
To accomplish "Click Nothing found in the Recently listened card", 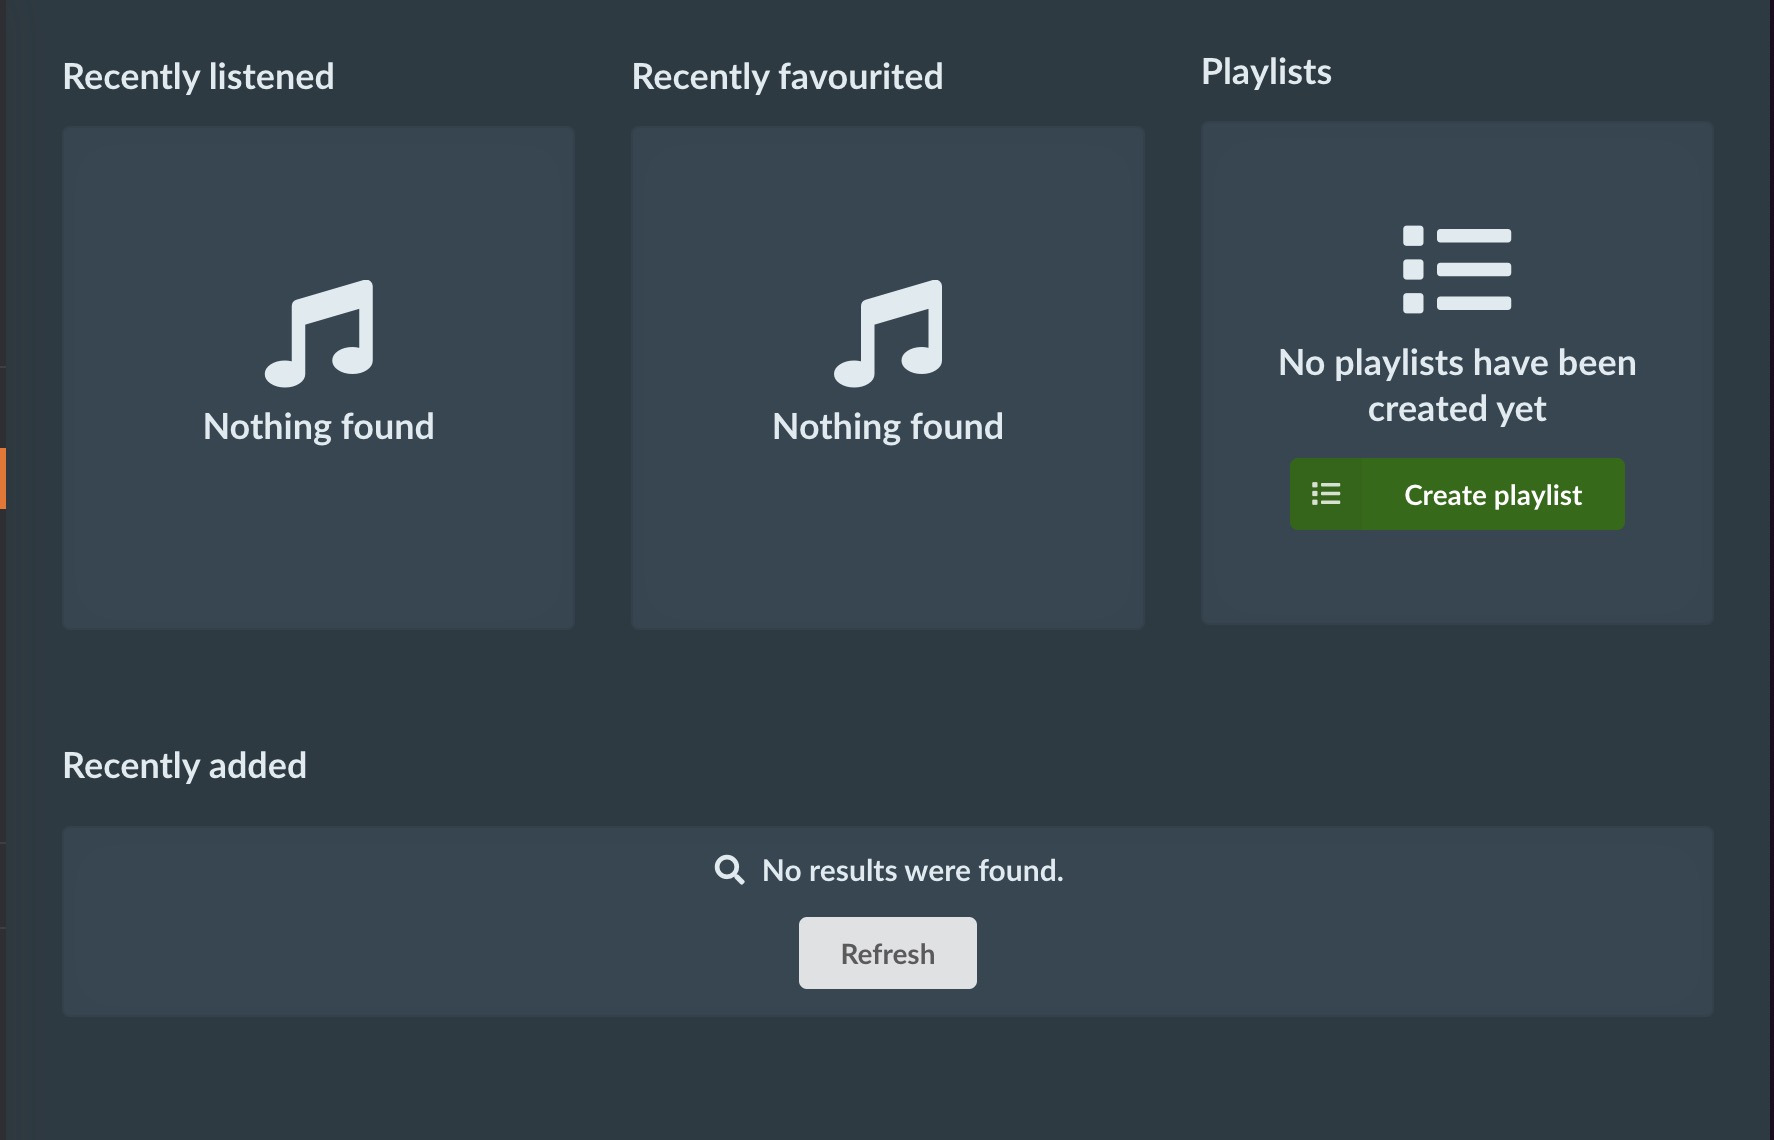I will [x=318, y=425].
